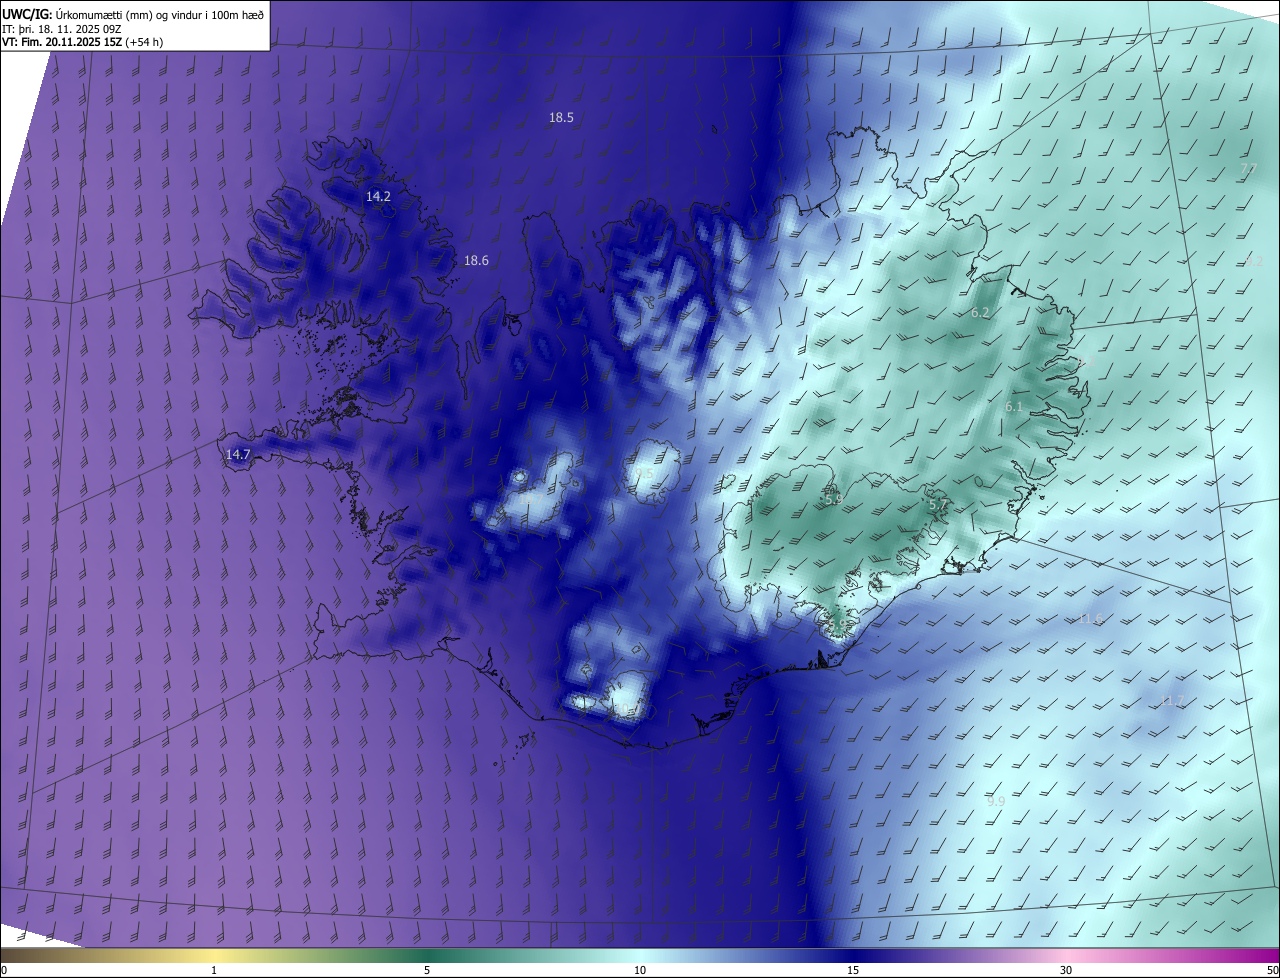Click the 5.7 value label on the glacier
1280x978 pixels.
click(x=938, y=505)
